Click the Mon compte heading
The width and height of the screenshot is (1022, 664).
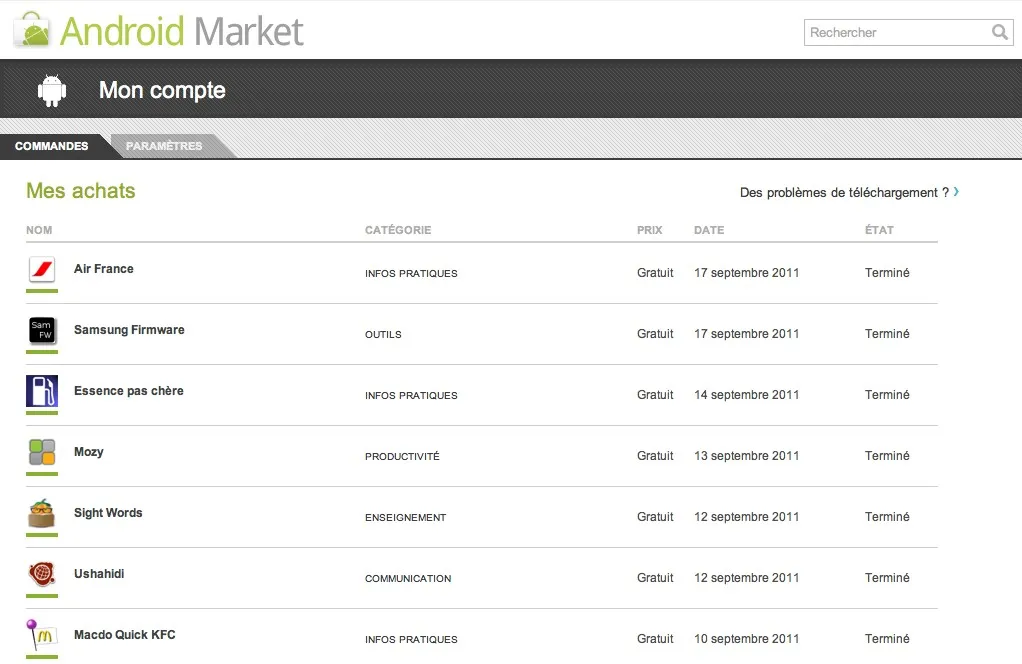162,90
